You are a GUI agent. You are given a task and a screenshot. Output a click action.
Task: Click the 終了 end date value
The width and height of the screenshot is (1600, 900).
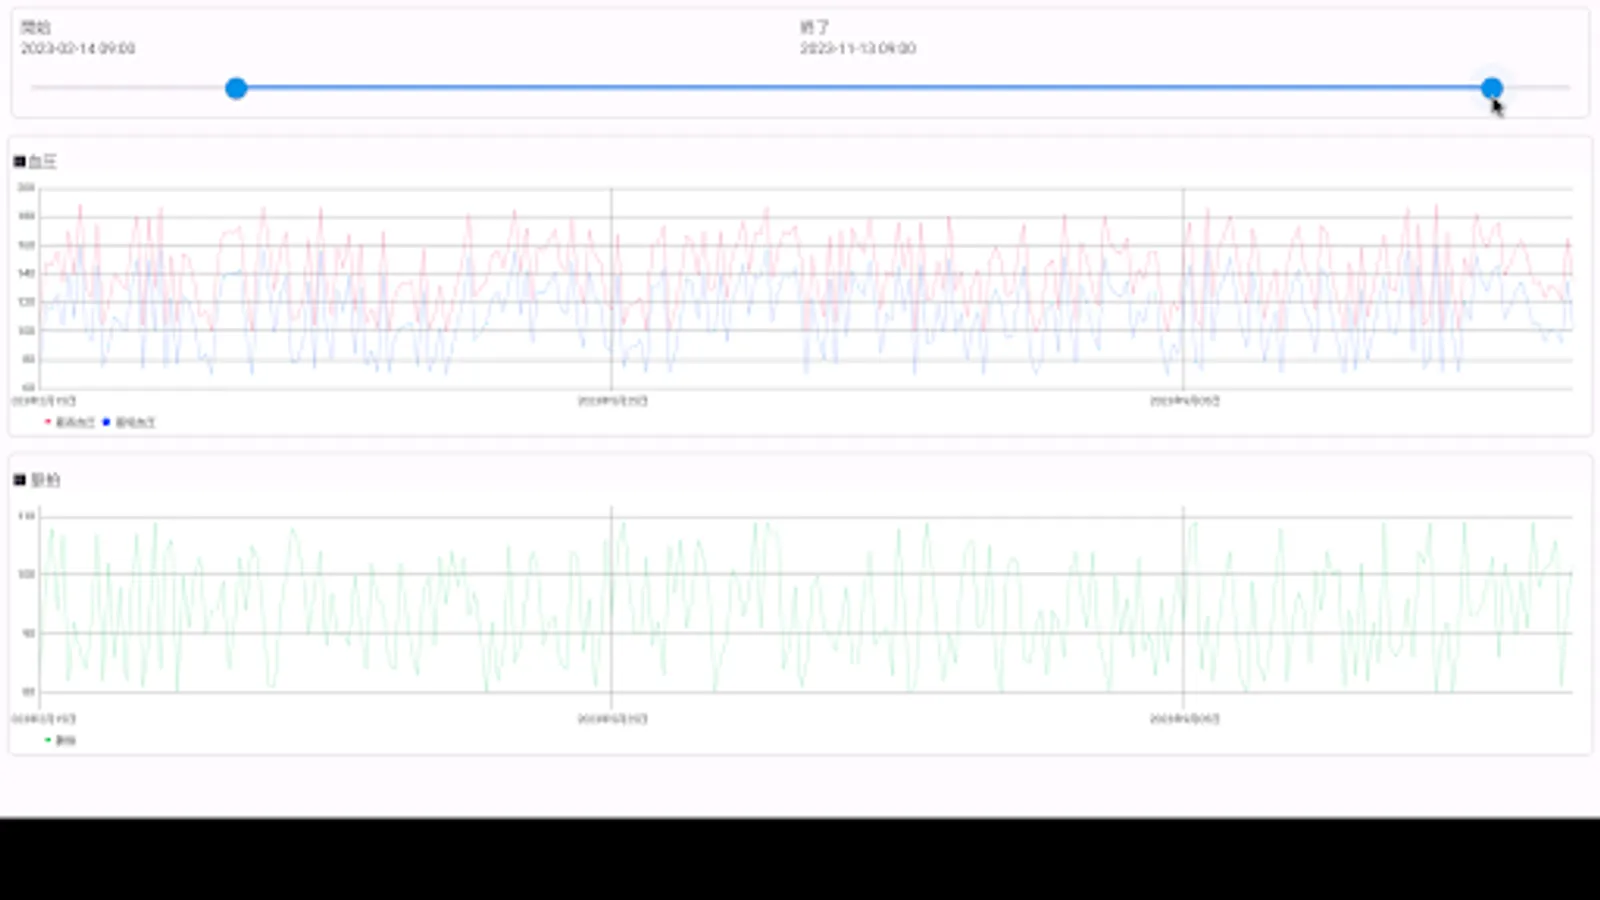click(857, 48)
